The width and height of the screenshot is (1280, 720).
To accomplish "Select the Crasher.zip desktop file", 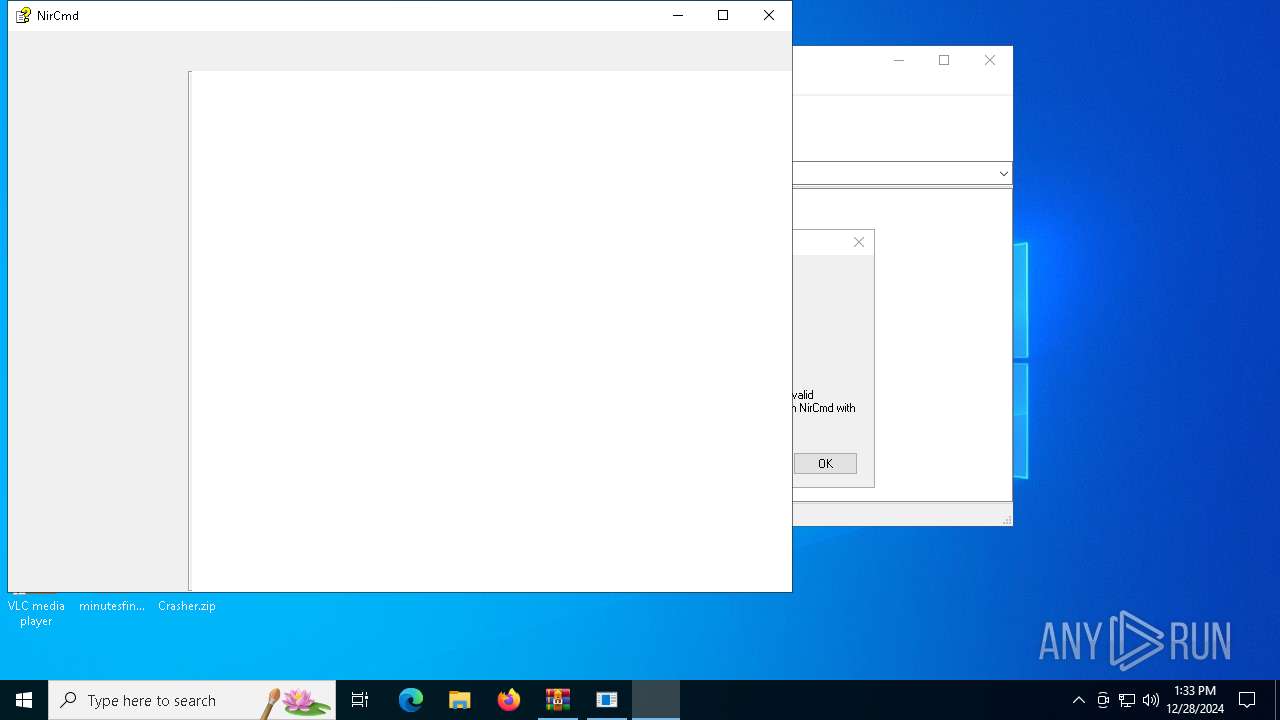I will [x=187, y=605].
